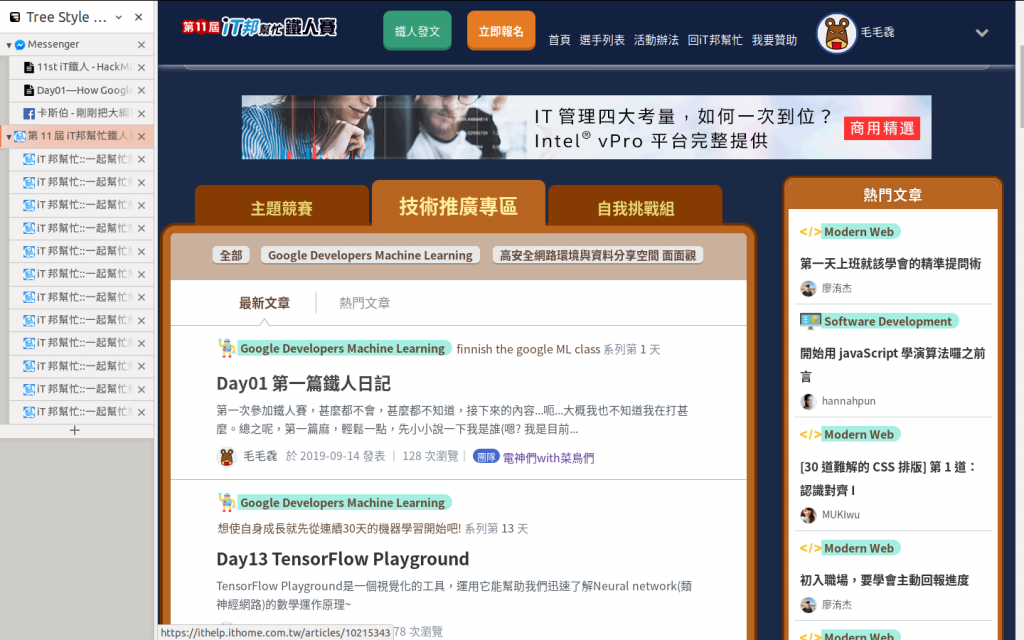The height and width of the screenshot is (640, 1024).
Task: Collapse the 第 11 屆 iT邦幫忙鐵人 tab tree
Action: tap(8, 136)
